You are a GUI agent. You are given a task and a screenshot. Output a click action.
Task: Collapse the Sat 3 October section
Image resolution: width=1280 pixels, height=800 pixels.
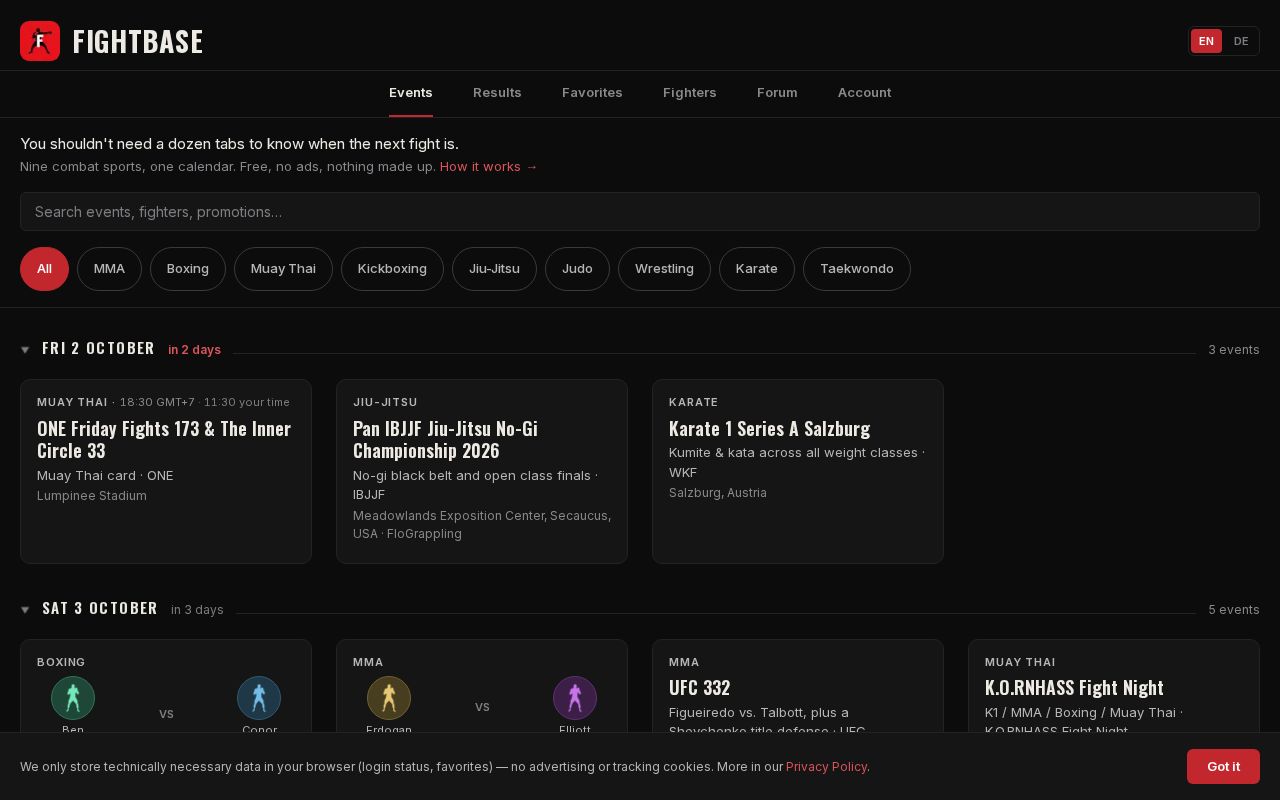pos(26,609)
